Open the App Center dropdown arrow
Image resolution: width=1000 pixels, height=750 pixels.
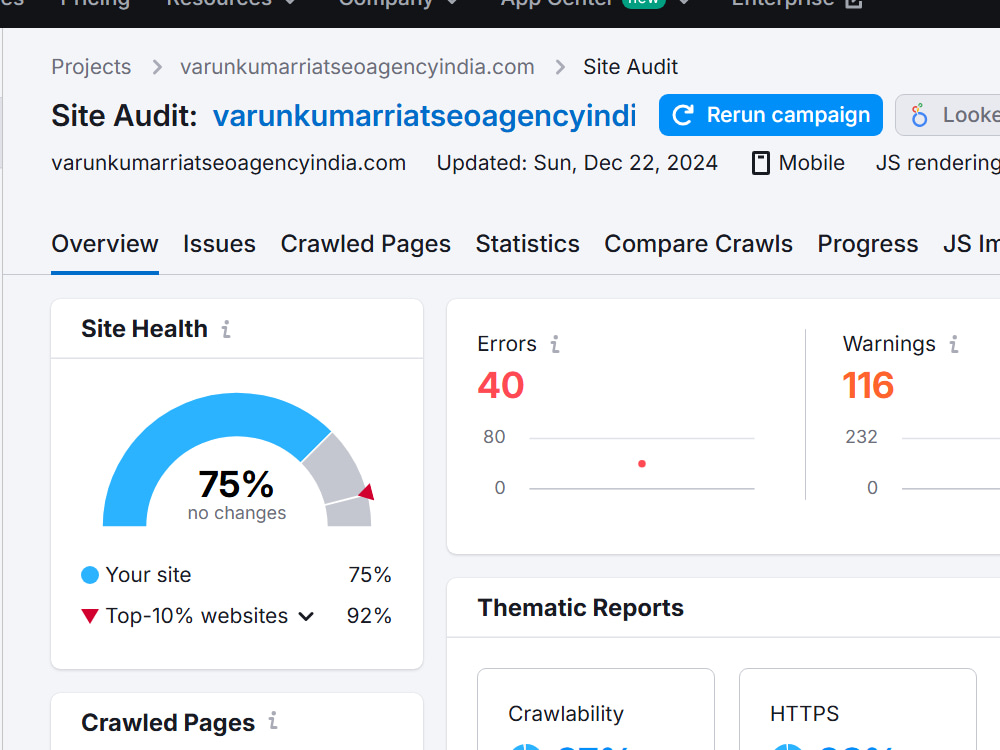[x=684, y=3]
